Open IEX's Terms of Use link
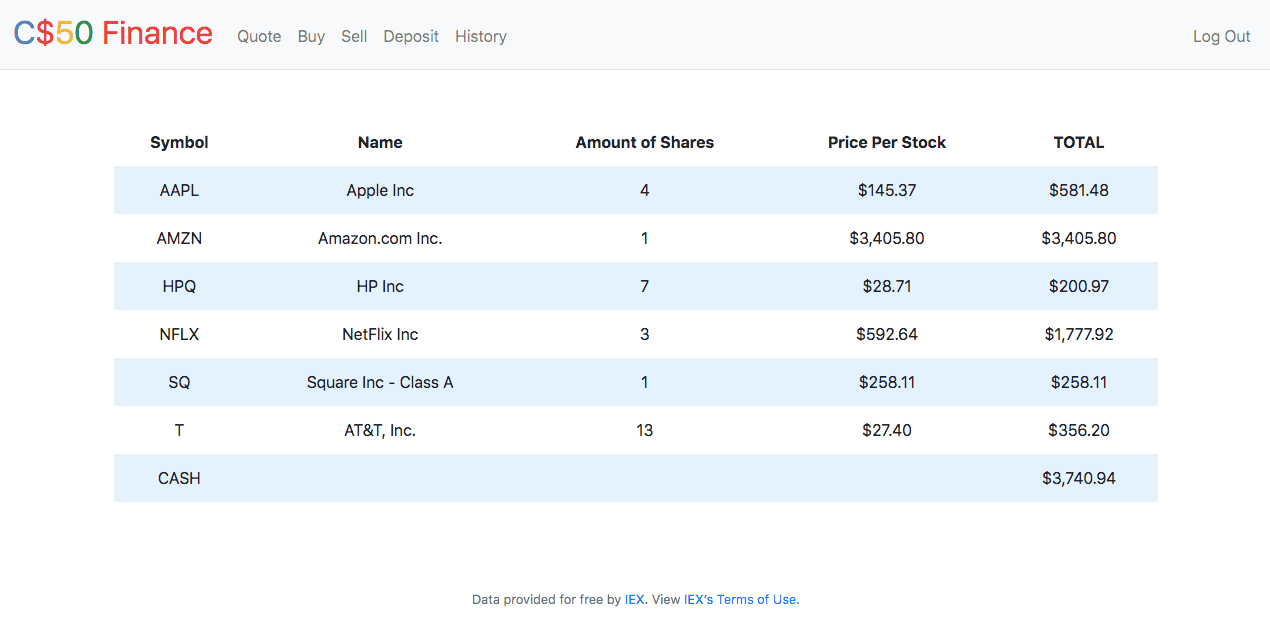 (741, 600)
